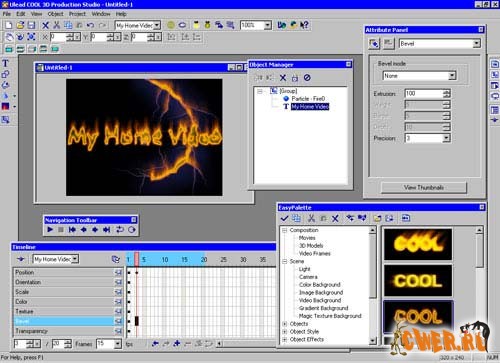The height and width of the screenshot is (363, 500).
Task: Jump to first frame in Navigation Toolbar
Action: tap(72, 230)
